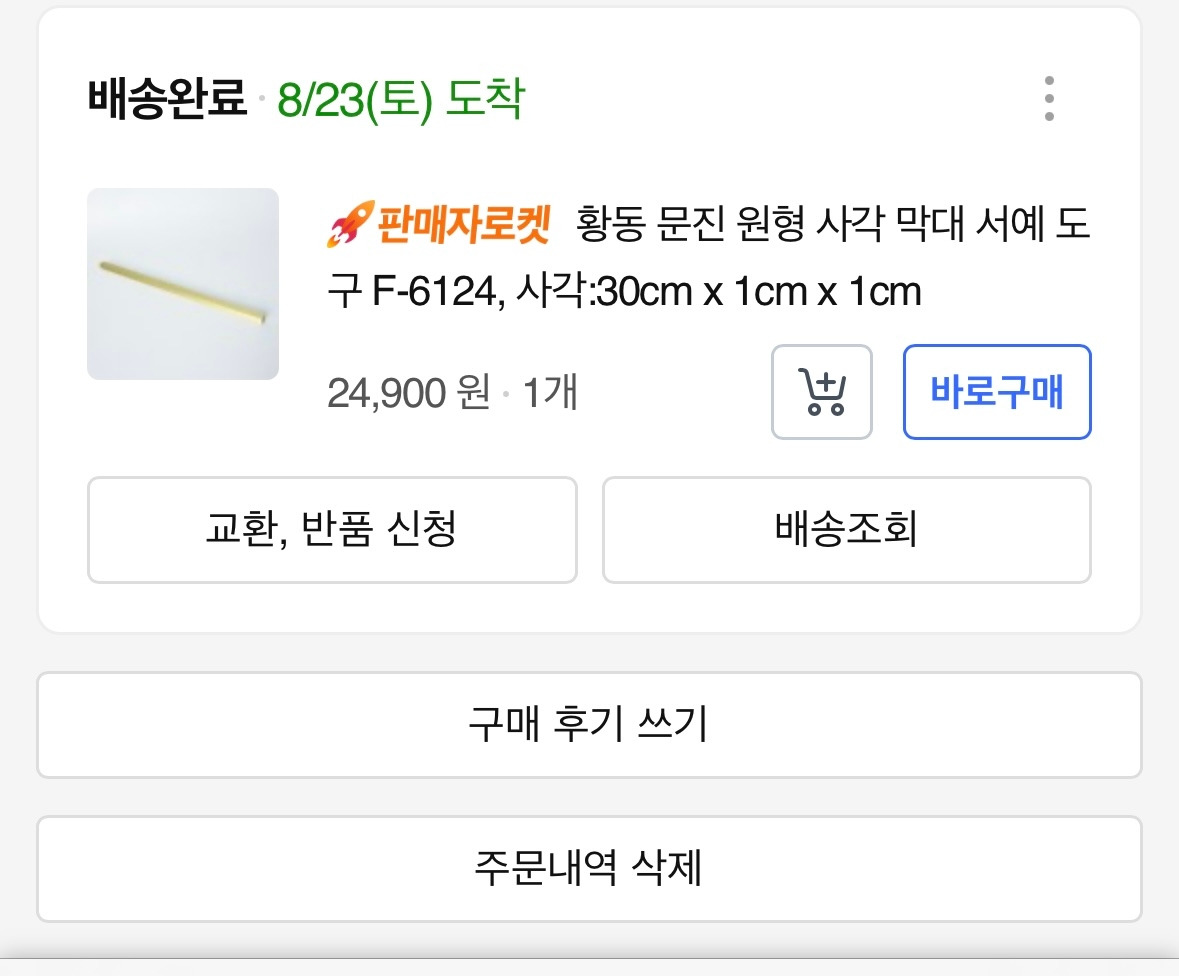Click the 판매자로켓 seller badge text
The height and width of the screenshot is (976, 1179).
point(463,225)
